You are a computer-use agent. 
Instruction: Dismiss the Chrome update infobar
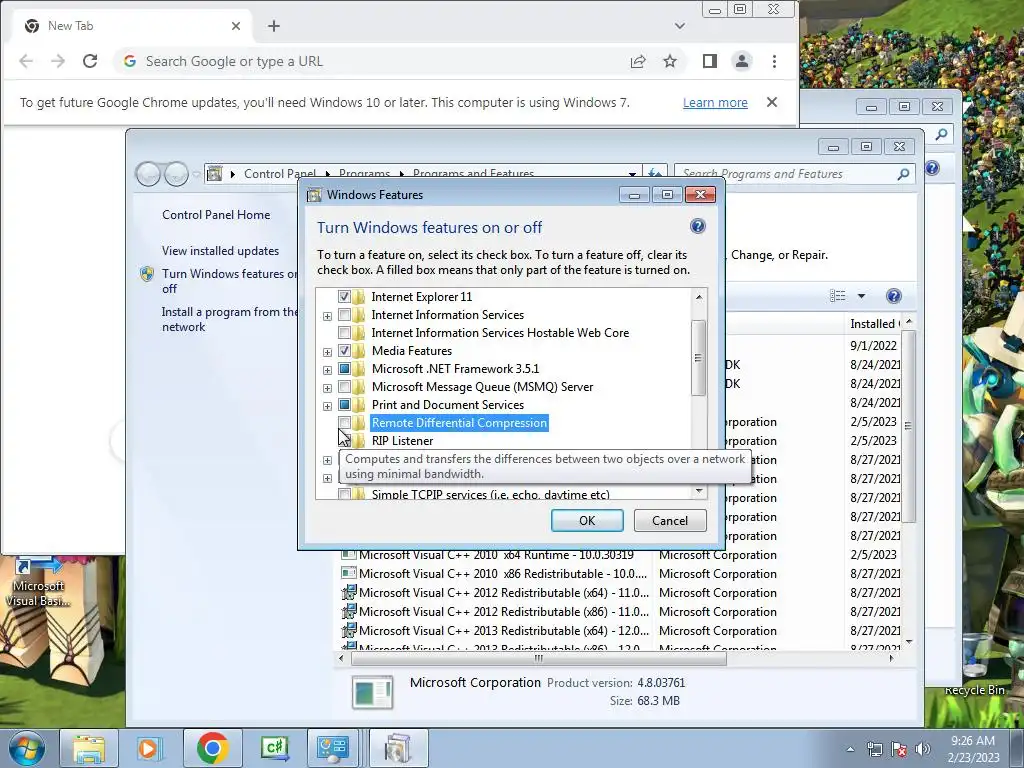(772, 102)
